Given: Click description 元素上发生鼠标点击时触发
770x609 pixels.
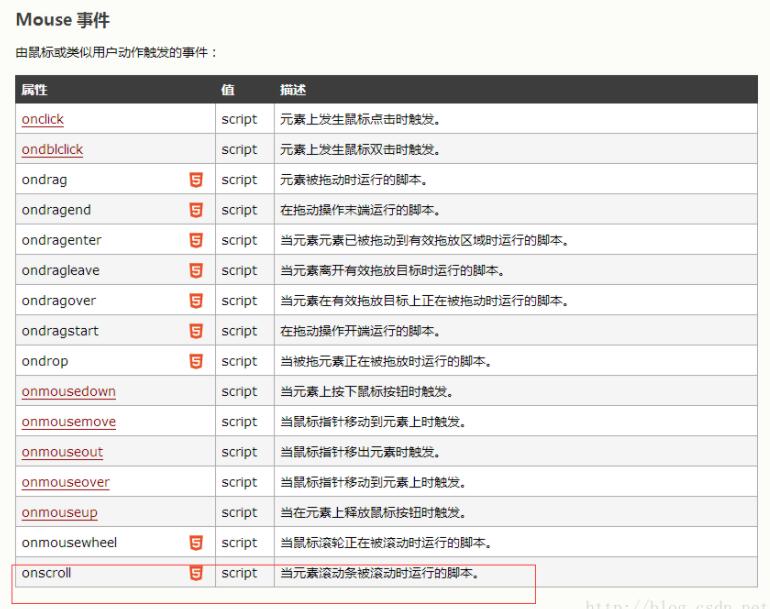Looking at the screenshot, I should point(359,119).
